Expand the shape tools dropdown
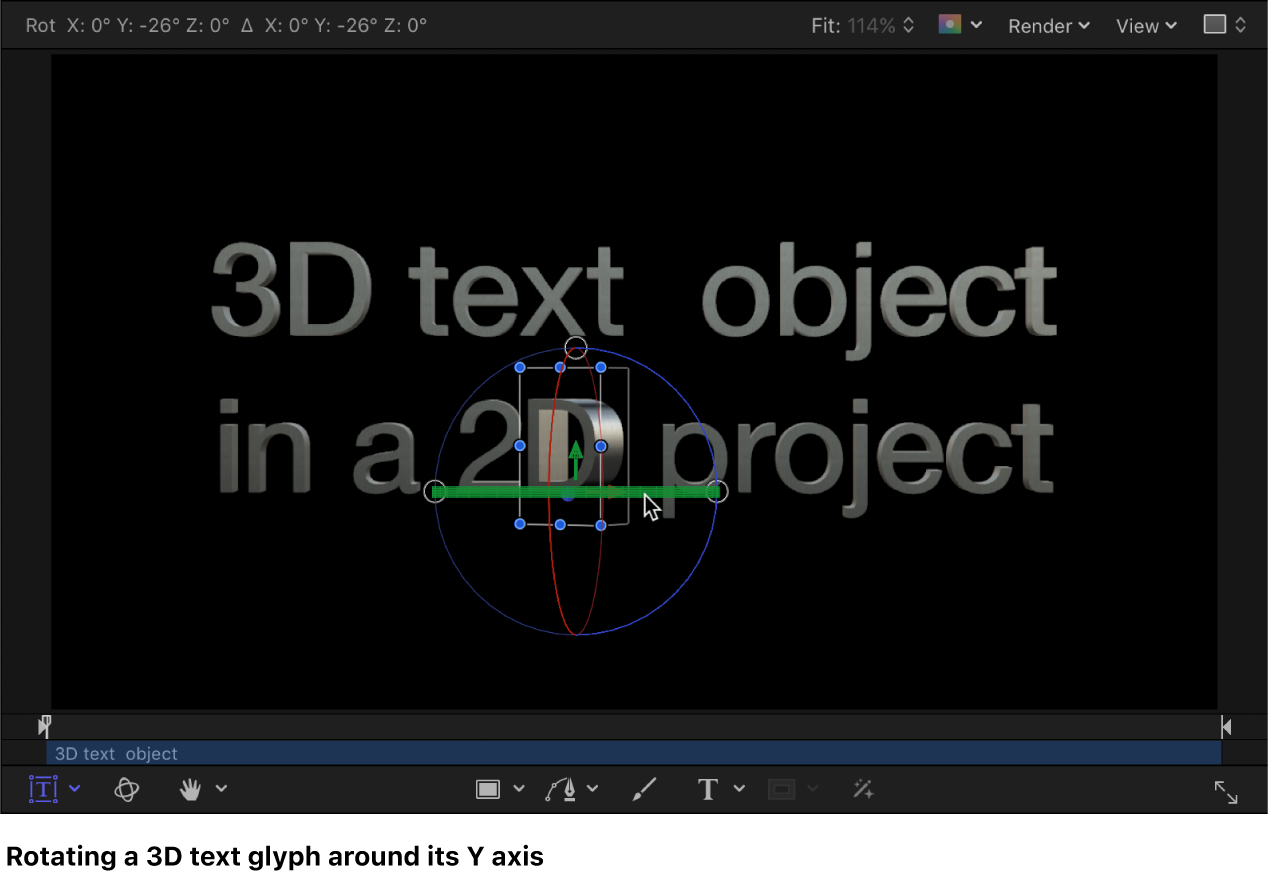Viewport: 1270px width, 876px height. click(x=519, y=789)
